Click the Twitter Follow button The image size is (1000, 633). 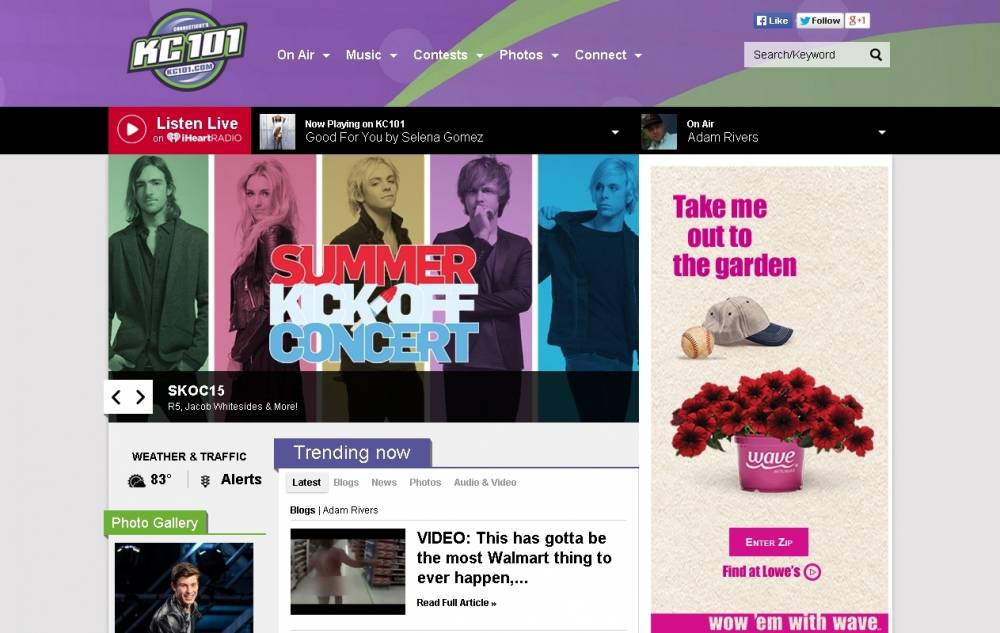click(820, 20)
